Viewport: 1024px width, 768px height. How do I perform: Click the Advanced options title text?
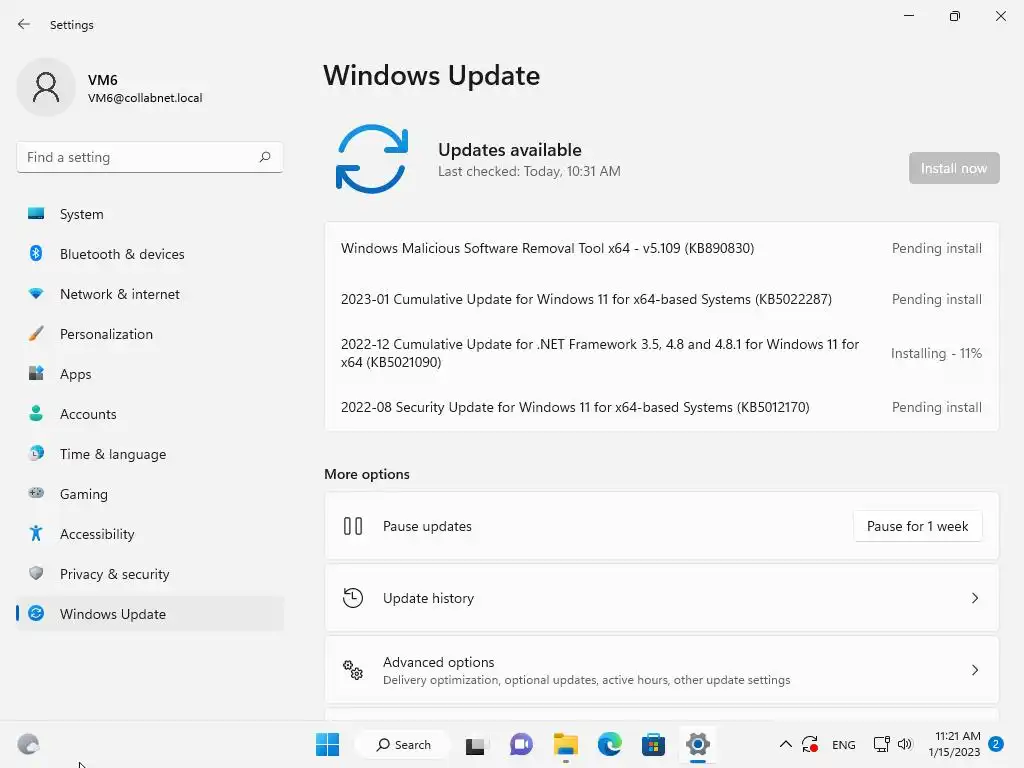(x=438, y=662)
